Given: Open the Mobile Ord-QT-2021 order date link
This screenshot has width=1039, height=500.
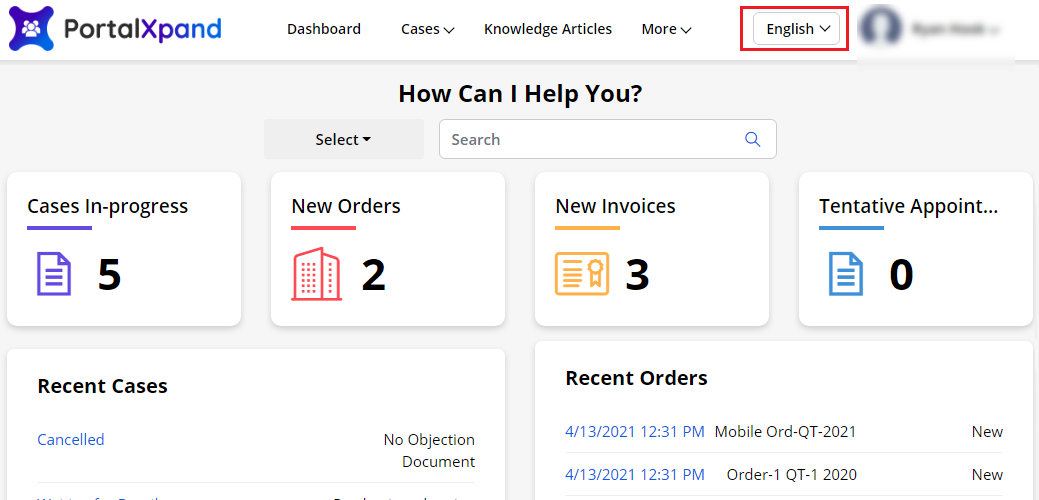Looking at the screenshot, I should tap(634, 432).
